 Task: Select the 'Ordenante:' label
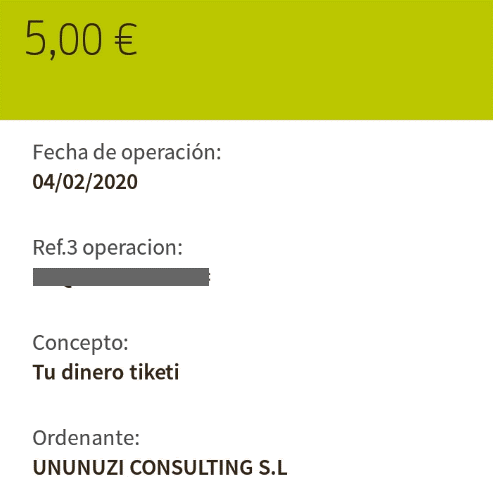(86, 438)
